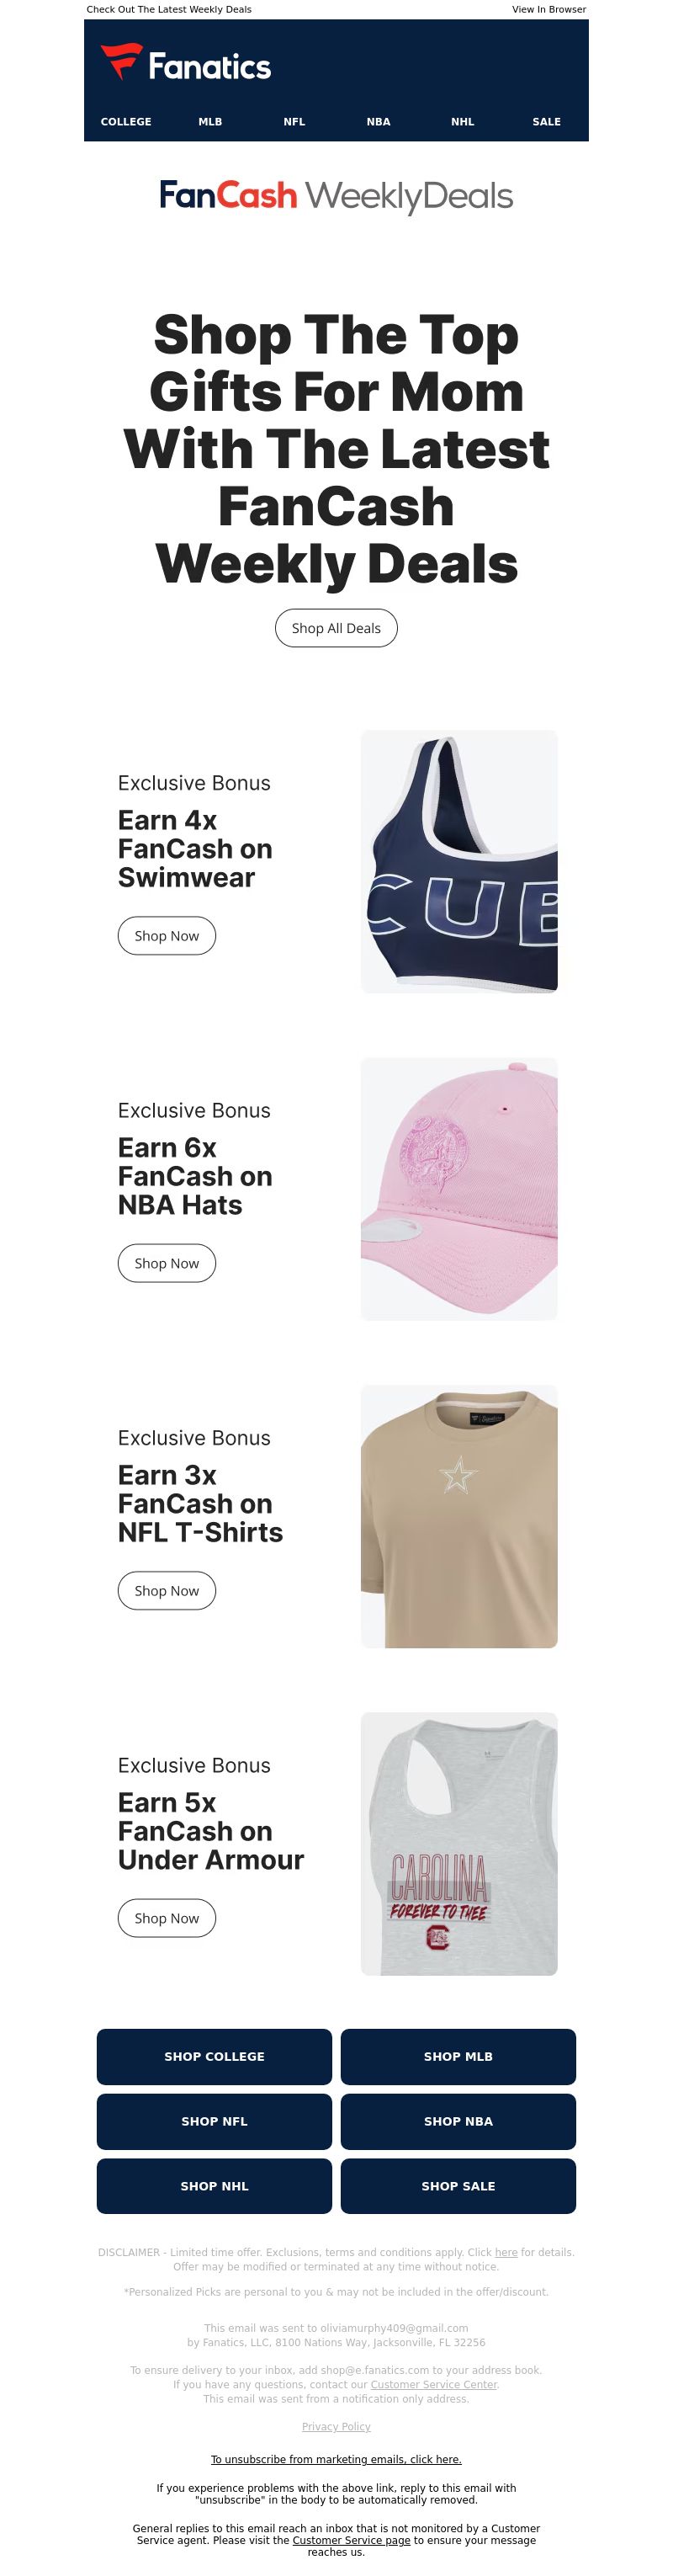673x2576 pixels.
Task: Open the tan Cowboys T-shirt image
Action: [459, 1516]
